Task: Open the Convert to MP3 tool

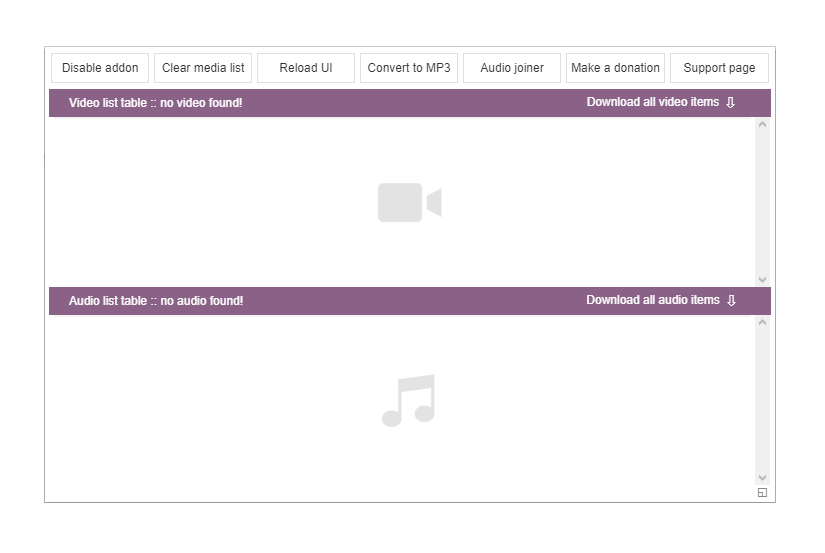Action: [x=409, y=68]
